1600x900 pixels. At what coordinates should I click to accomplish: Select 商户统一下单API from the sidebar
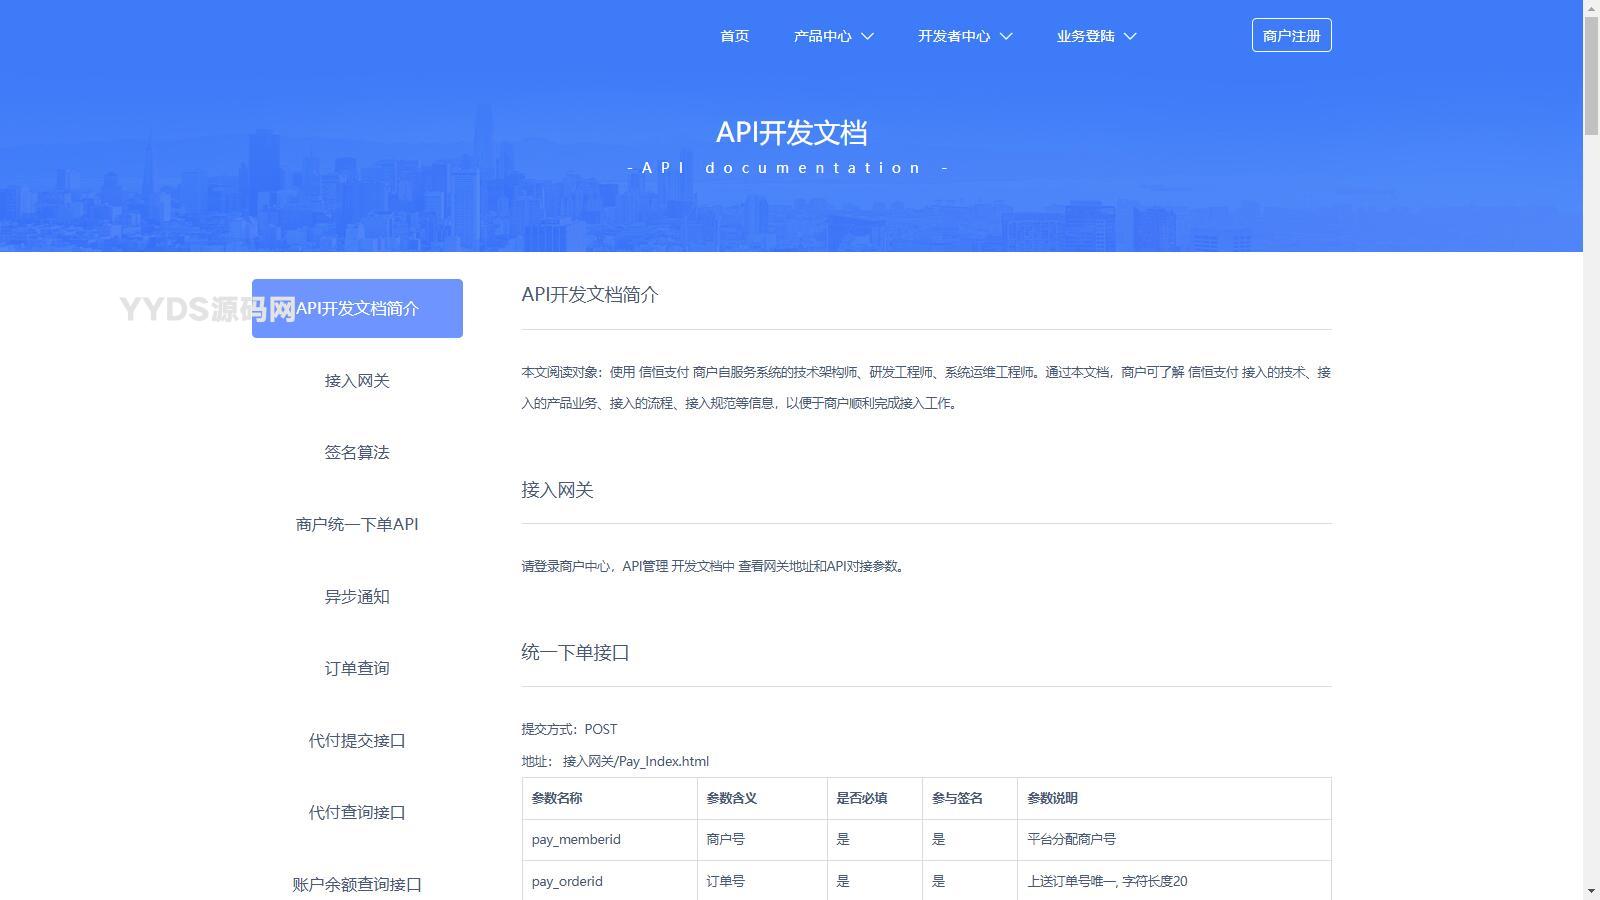point(357,524)
